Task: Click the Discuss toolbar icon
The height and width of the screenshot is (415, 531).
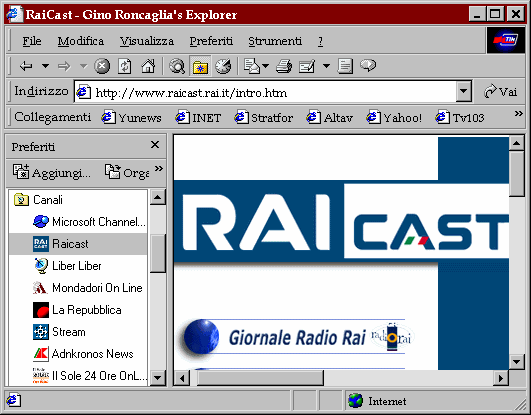Action: click(345, 66)
